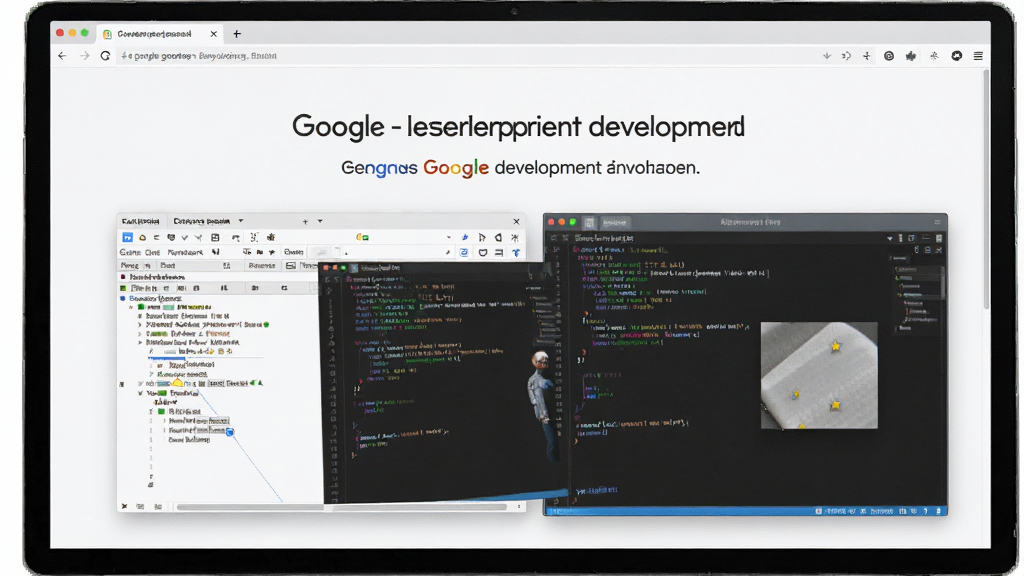Switch to the first tab in left panel

pyautogui.click(x=140, y=221)
